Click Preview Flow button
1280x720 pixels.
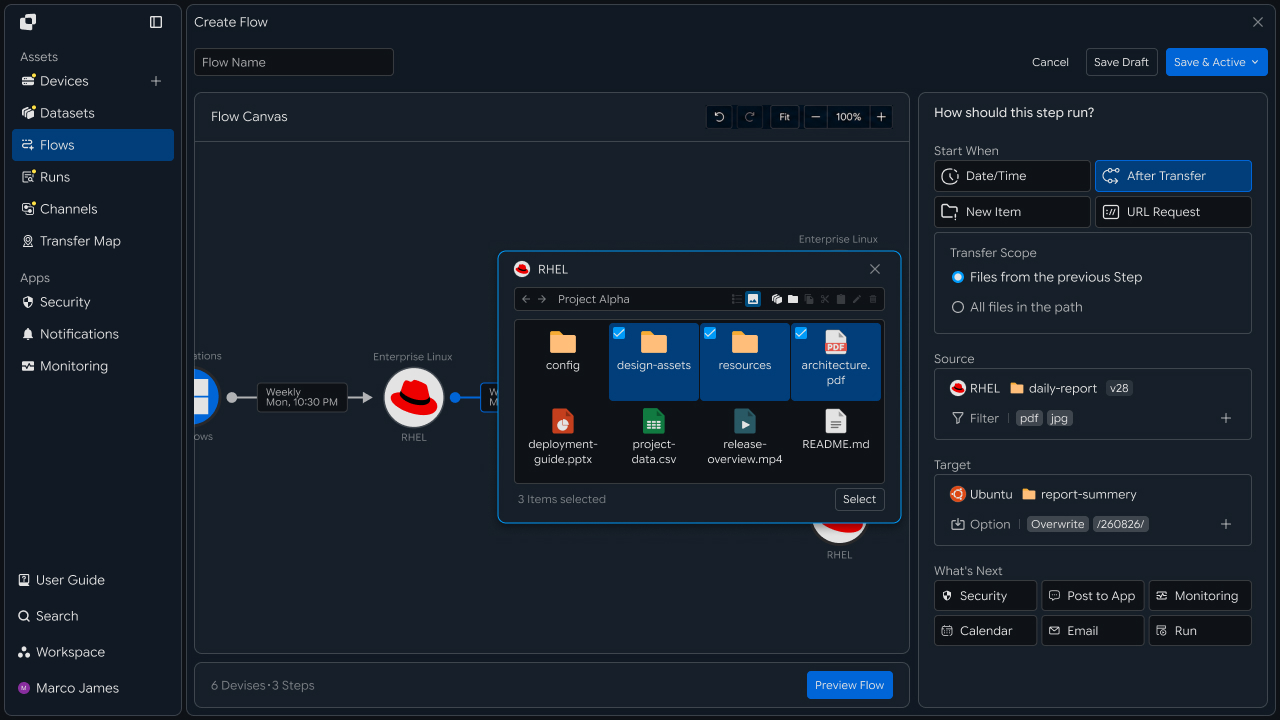coord(849,685)
